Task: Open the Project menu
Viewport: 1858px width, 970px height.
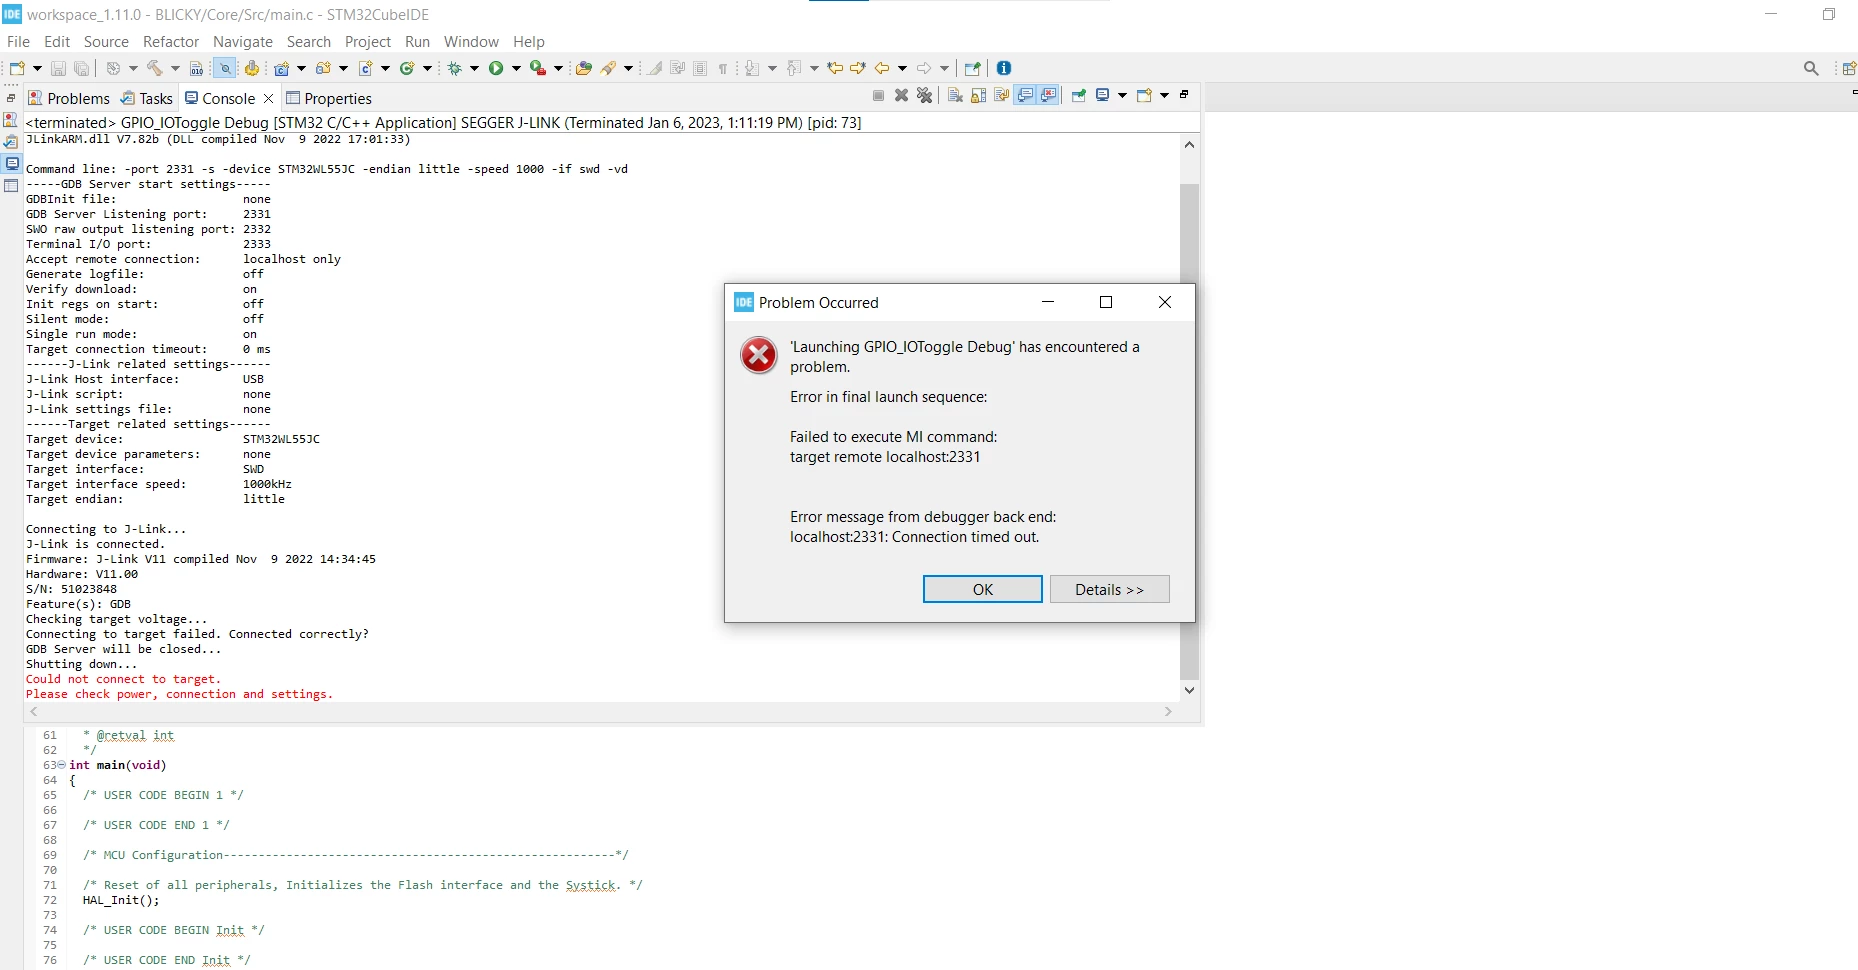Action: [368, 41]
